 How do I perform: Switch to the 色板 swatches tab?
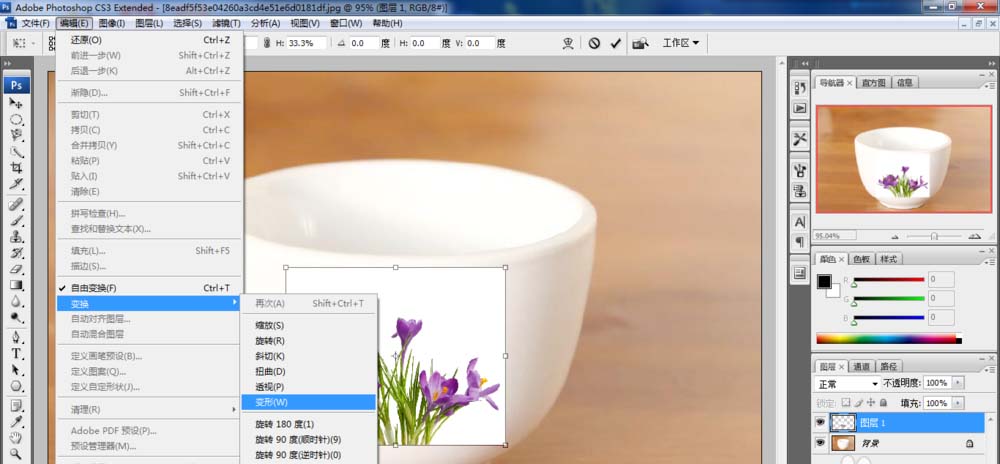coord(862,259)
